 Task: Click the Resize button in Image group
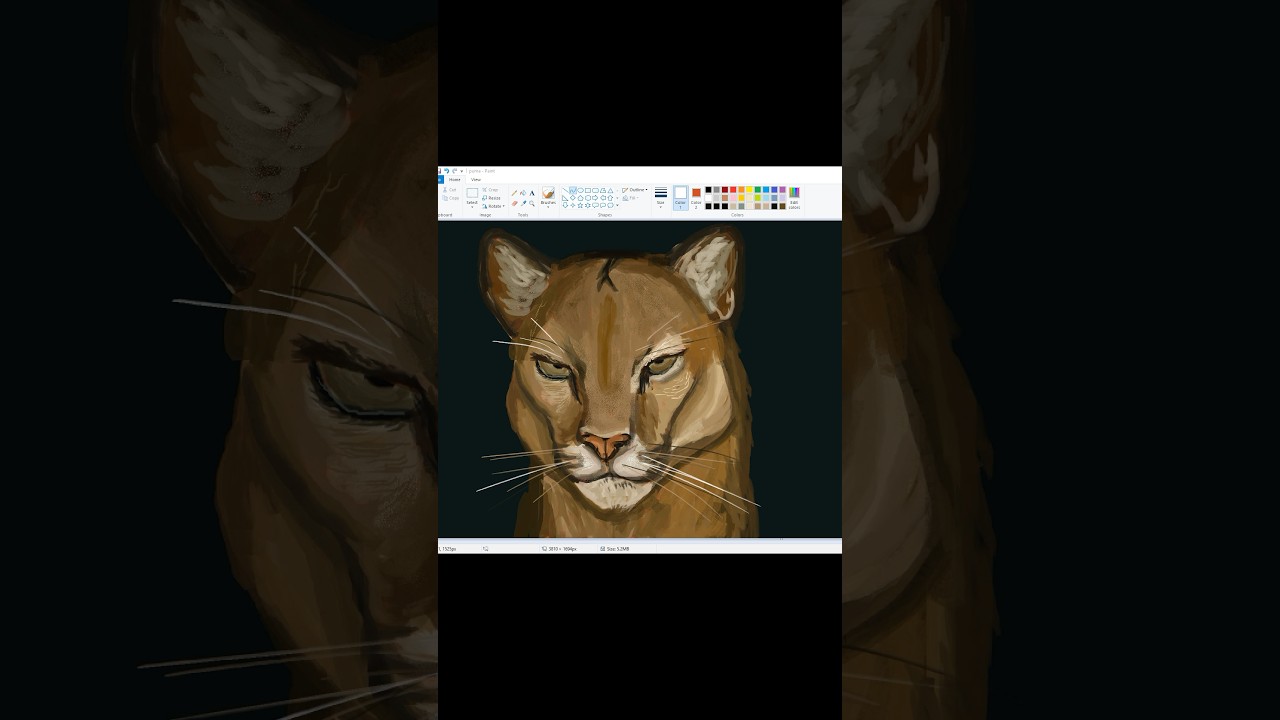[x=491, y=198]
